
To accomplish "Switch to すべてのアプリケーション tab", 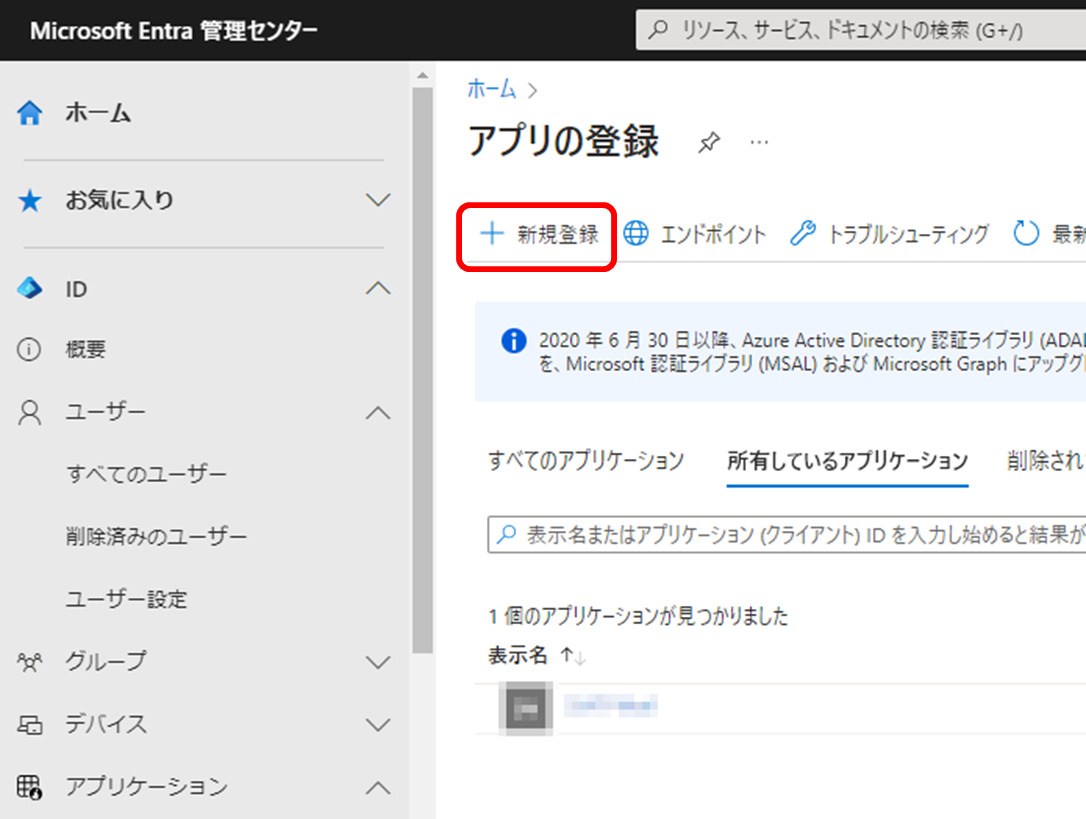I will click(x=586, y=461).
